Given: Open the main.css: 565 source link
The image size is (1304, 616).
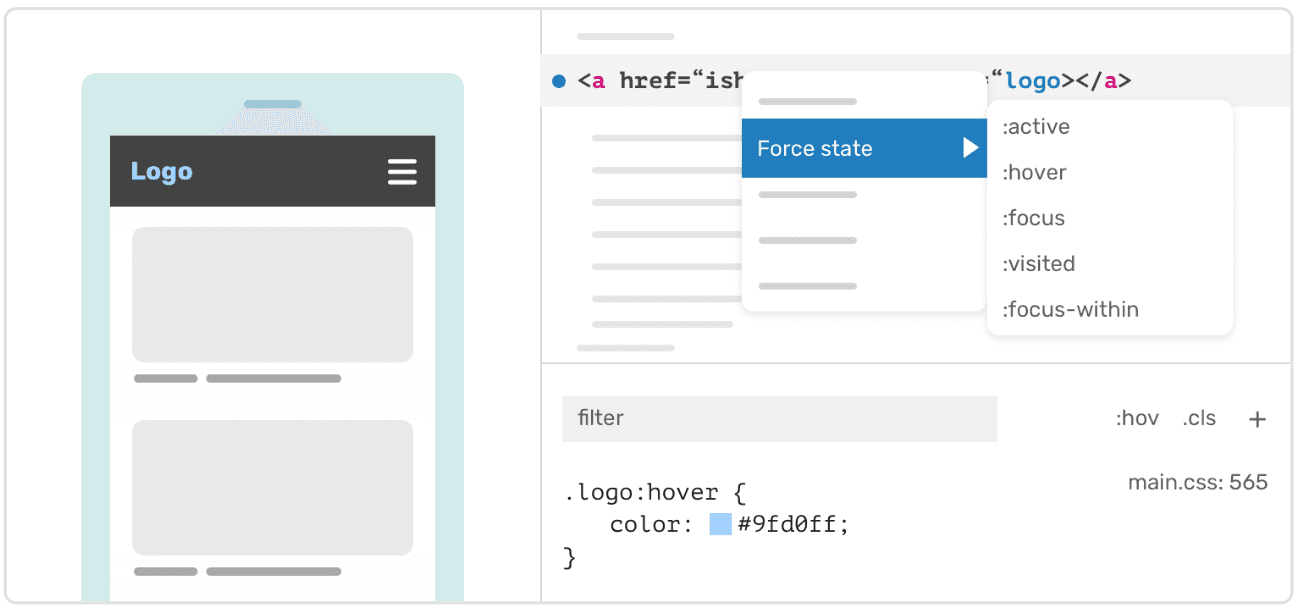Looking at the screenshot, I should [1197, 483].
